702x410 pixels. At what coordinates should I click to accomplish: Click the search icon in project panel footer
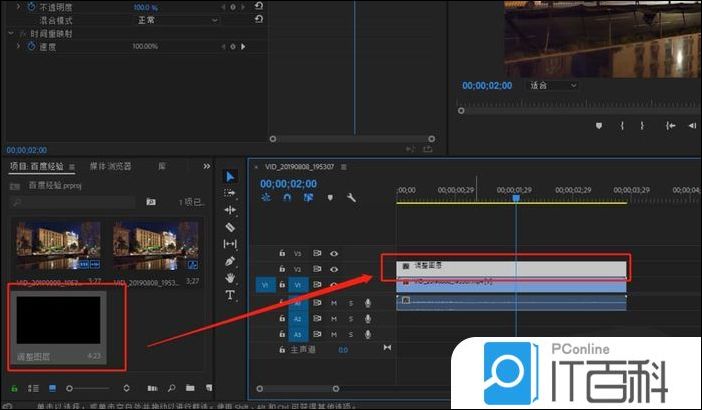pyautogui.click(x=172, y=387)
